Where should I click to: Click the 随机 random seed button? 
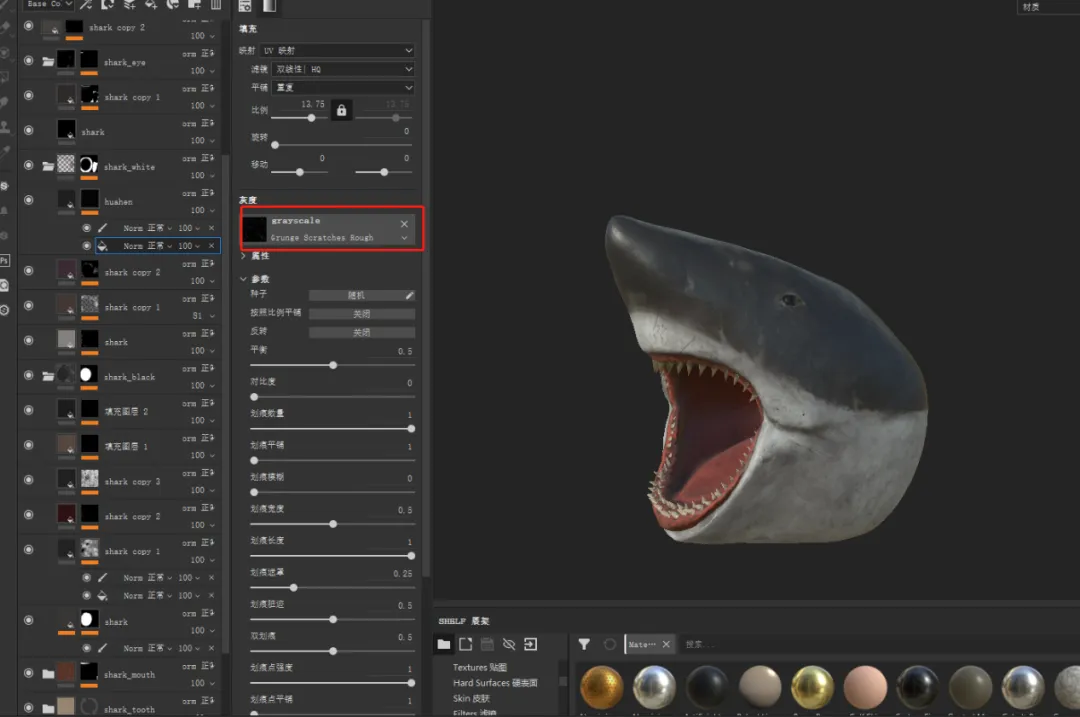coord(356,296)
